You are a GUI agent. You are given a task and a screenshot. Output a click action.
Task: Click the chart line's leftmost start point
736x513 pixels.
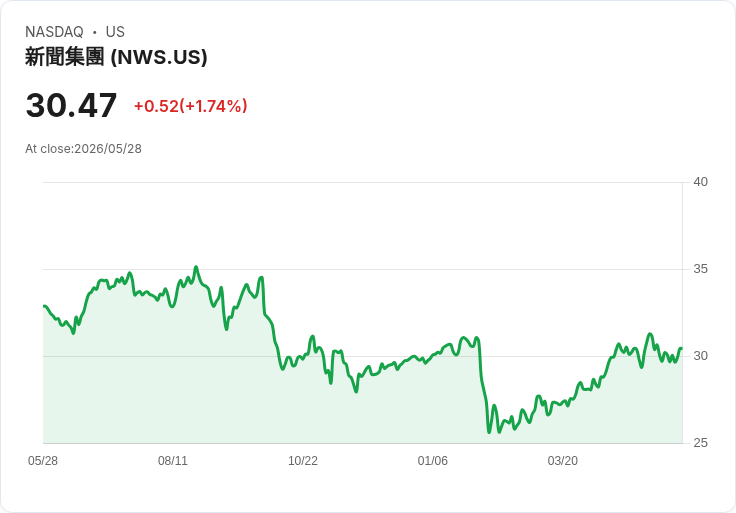tap(44, 306)
